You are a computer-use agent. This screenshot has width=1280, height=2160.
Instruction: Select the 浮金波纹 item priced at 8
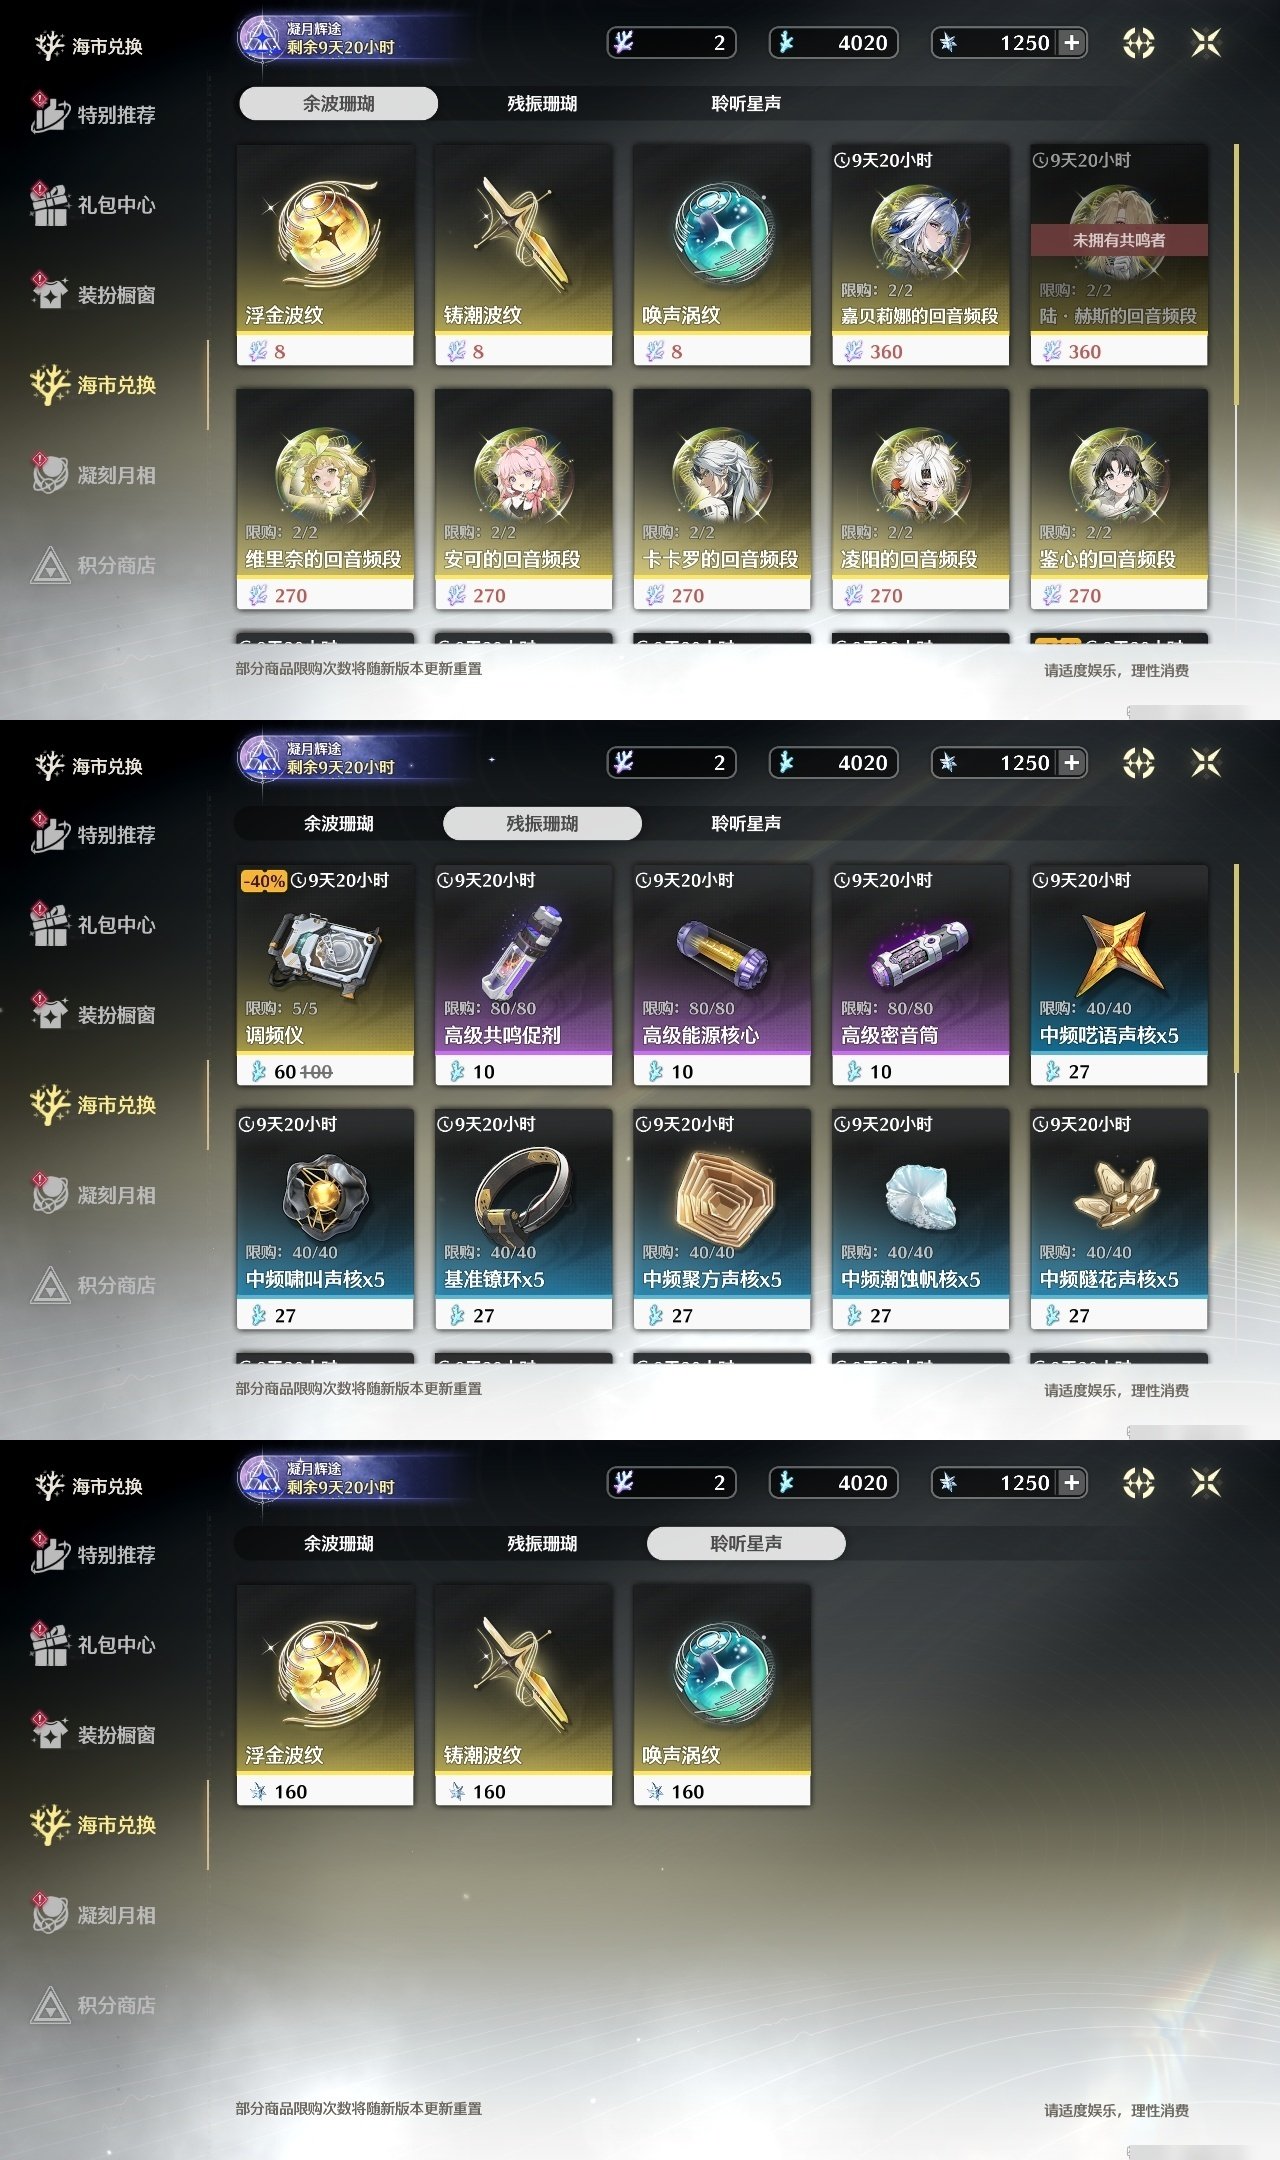pyautogui.click(x=325, y=255)
